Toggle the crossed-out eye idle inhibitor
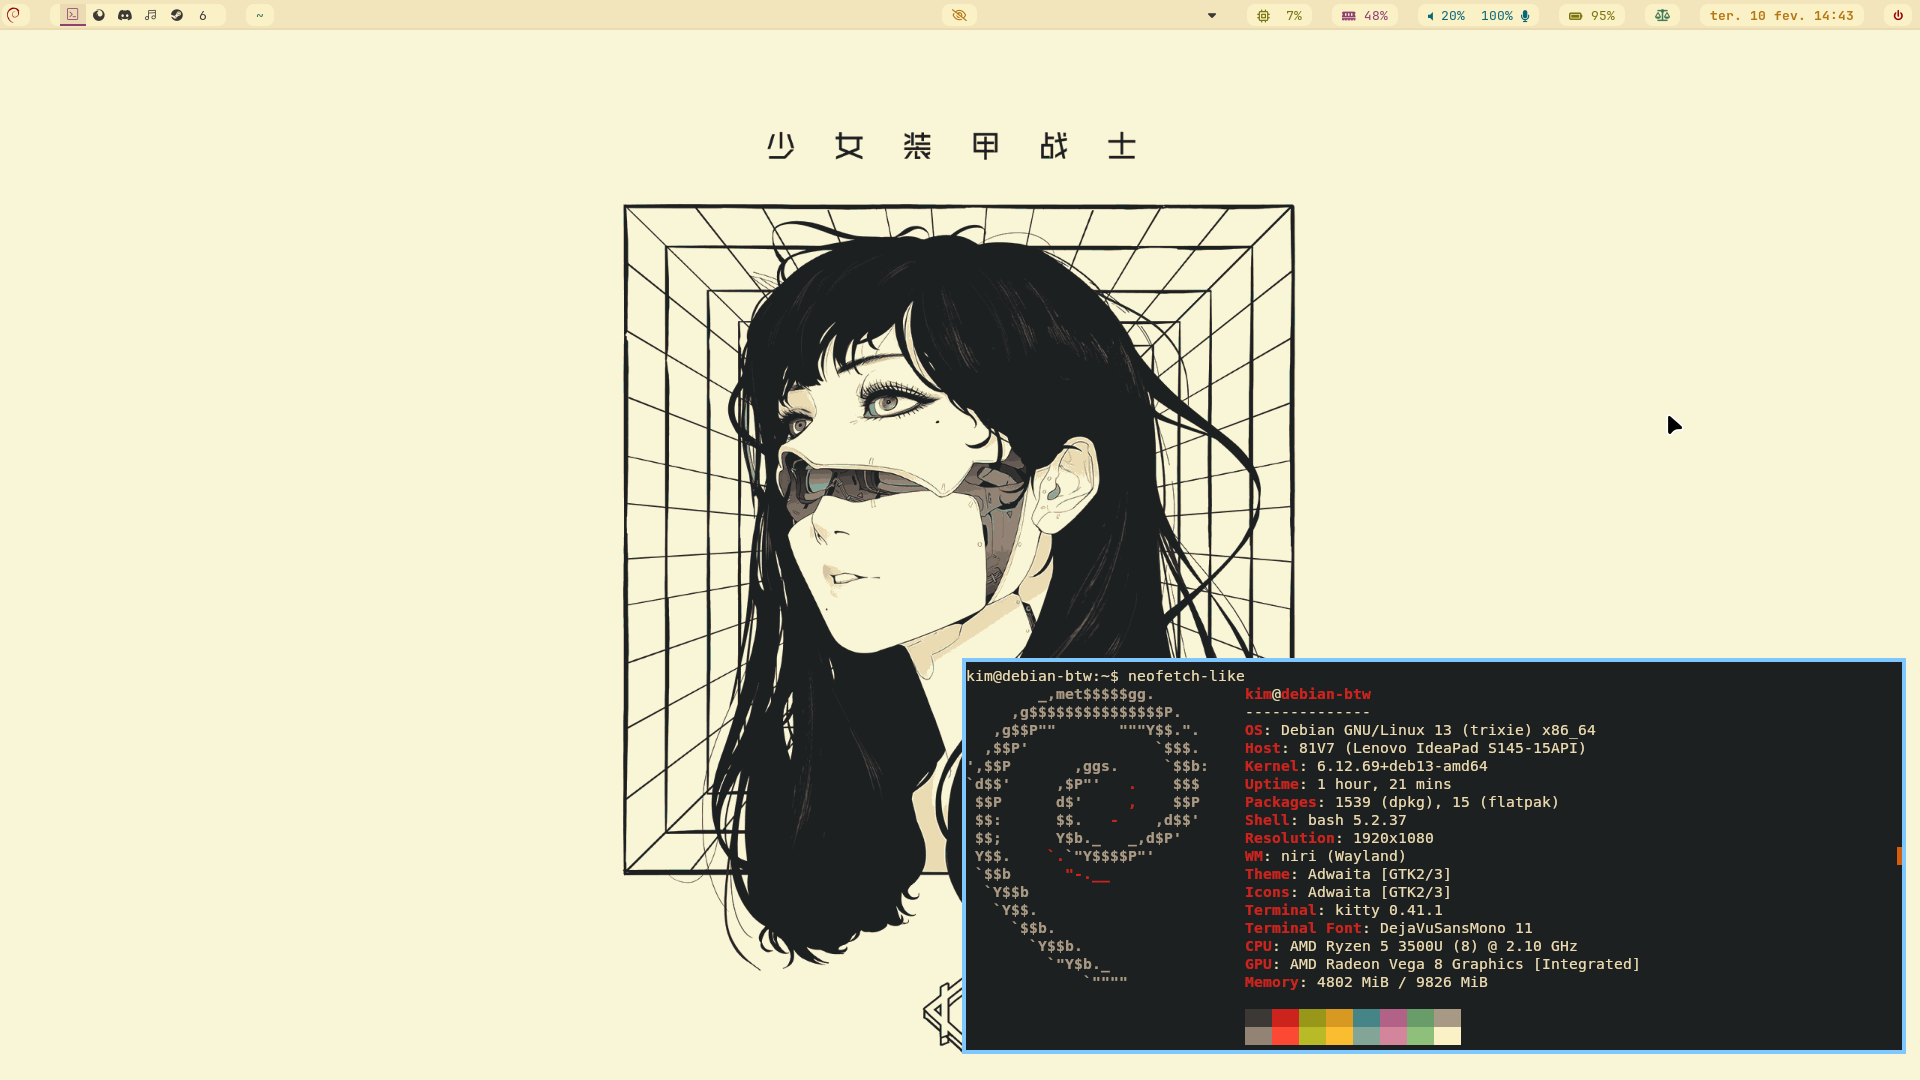The height and width of the screenshot is (1080, 1920). tap(959, 15)
